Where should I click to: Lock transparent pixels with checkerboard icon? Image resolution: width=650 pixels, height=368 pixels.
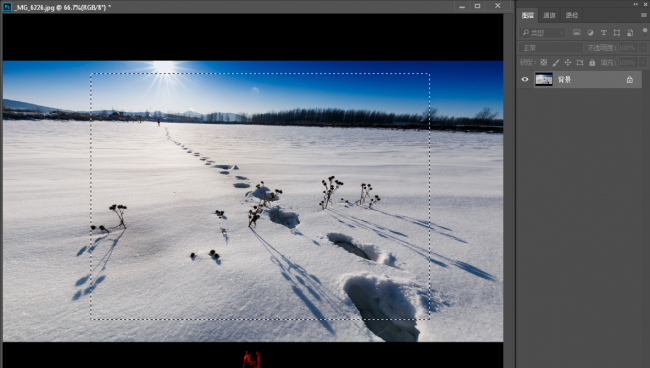(x=543, y=63)
